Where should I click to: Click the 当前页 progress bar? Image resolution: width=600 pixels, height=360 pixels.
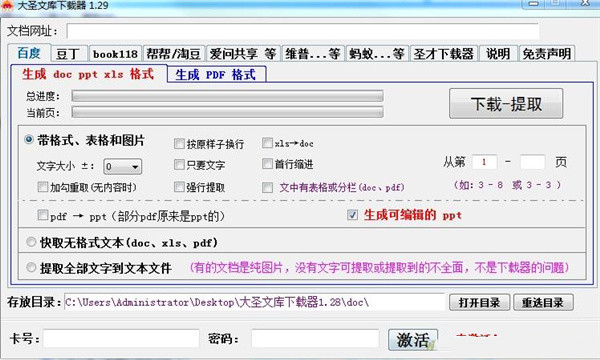pyautogui.click(x=227, y=112)
